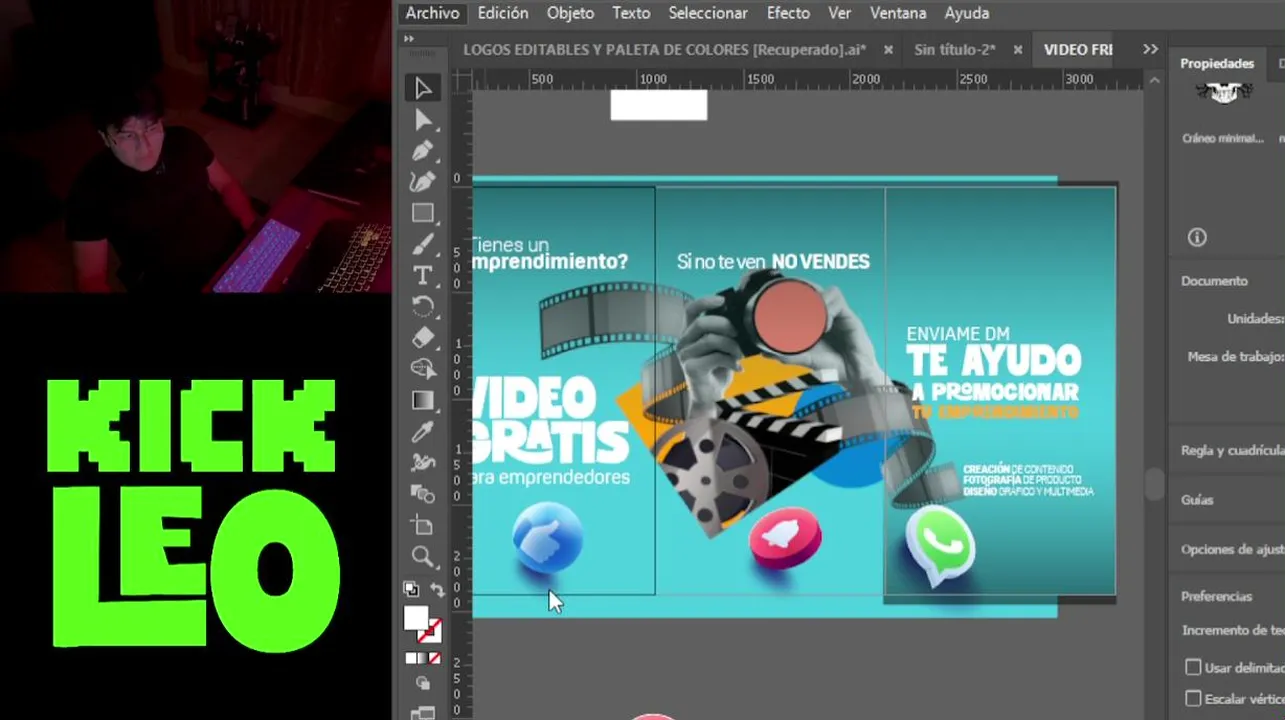
Task: Click the Mesa de trabajo label
Action: 1236,356
